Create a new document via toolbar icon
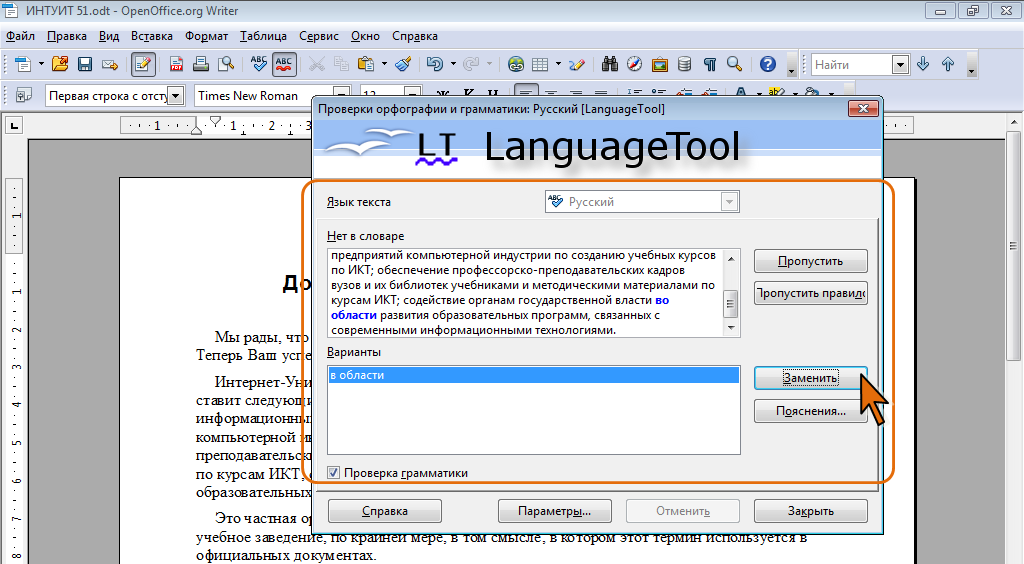 23,64
